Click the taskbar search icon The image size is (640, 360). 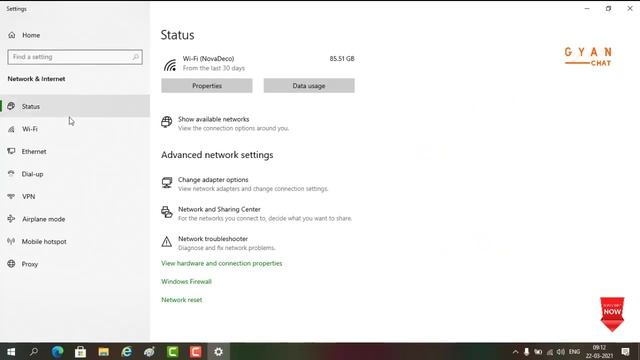point(34,351)
